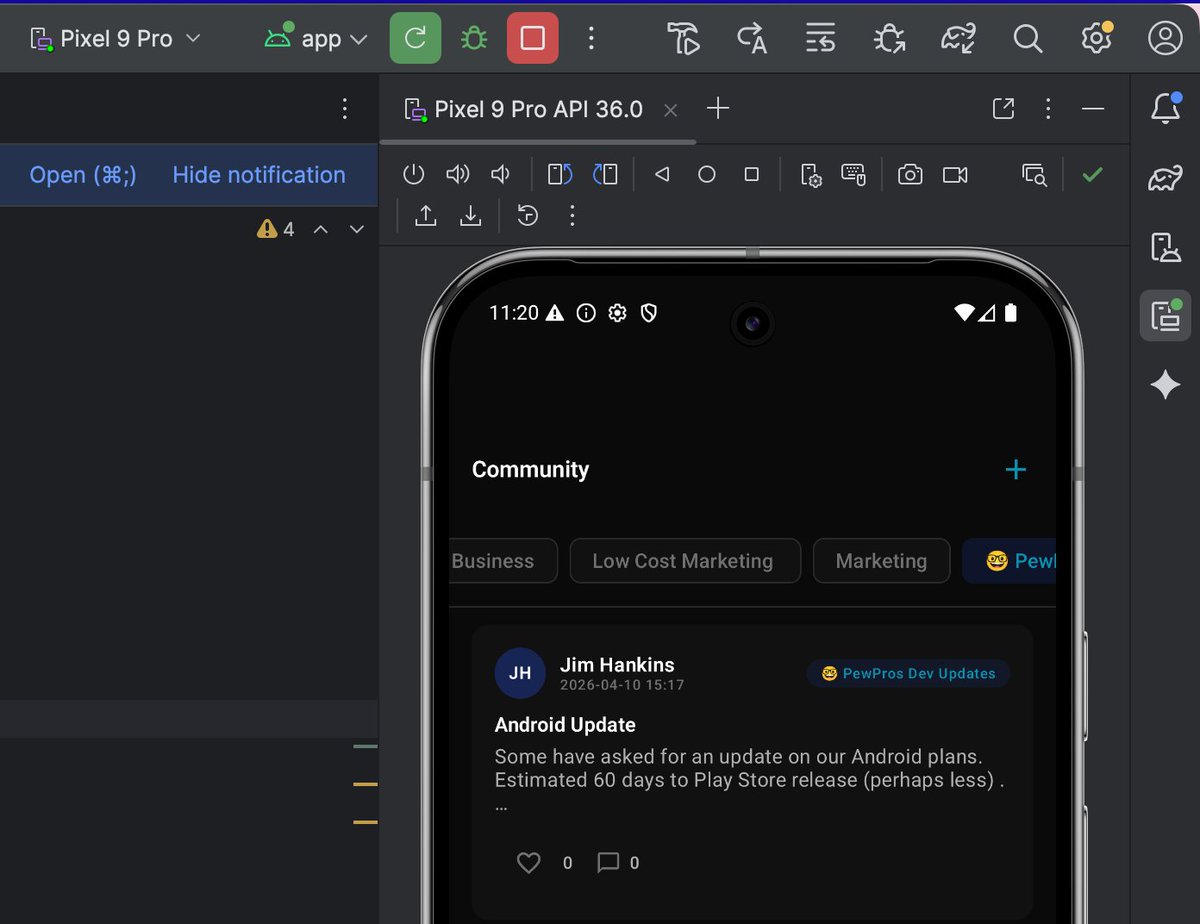Like the Android Update post
1200x924 pixels.
[x=528, y=862]
